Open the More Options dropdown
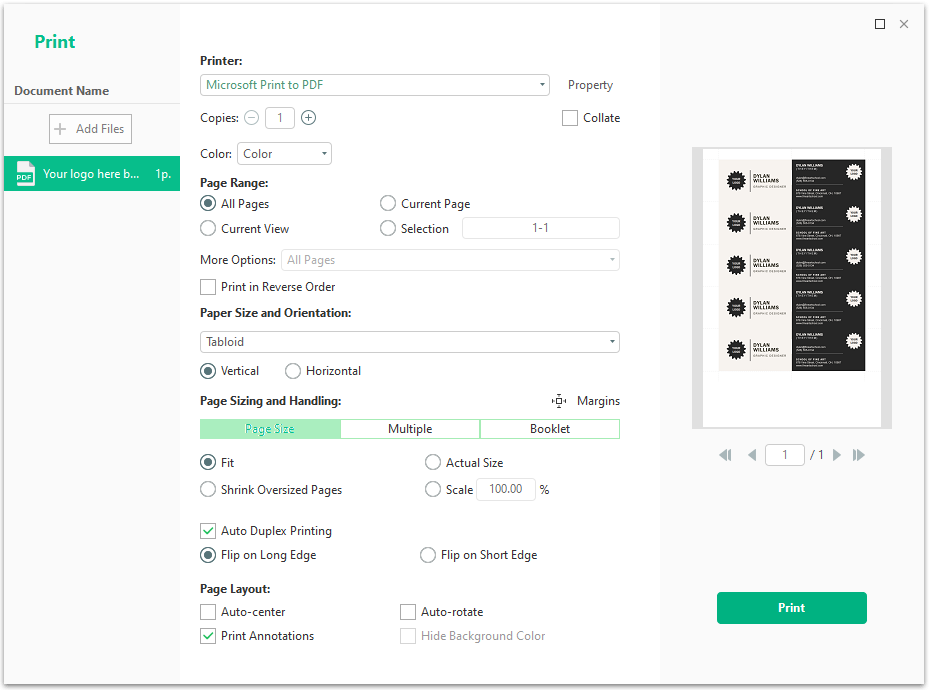This screenshot has height=690, width=929. click(x=450, y=260)
